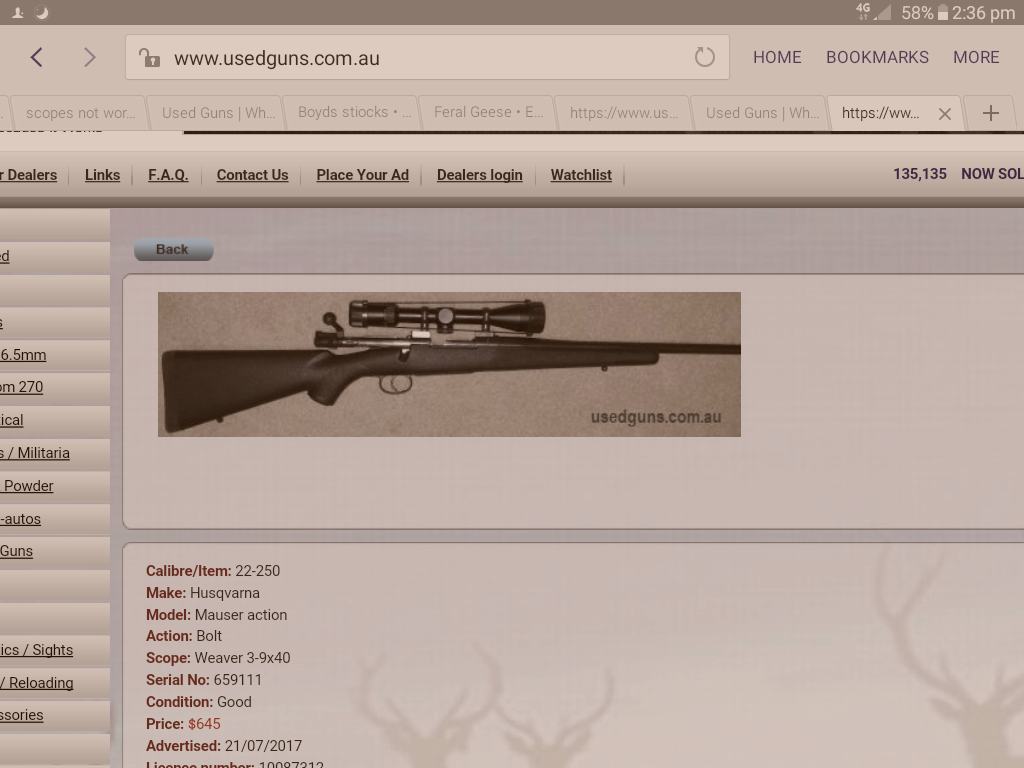The image size is (1024, 768).
Task: Tap the unlocked padlock security icon
Action: coord(150,58)
